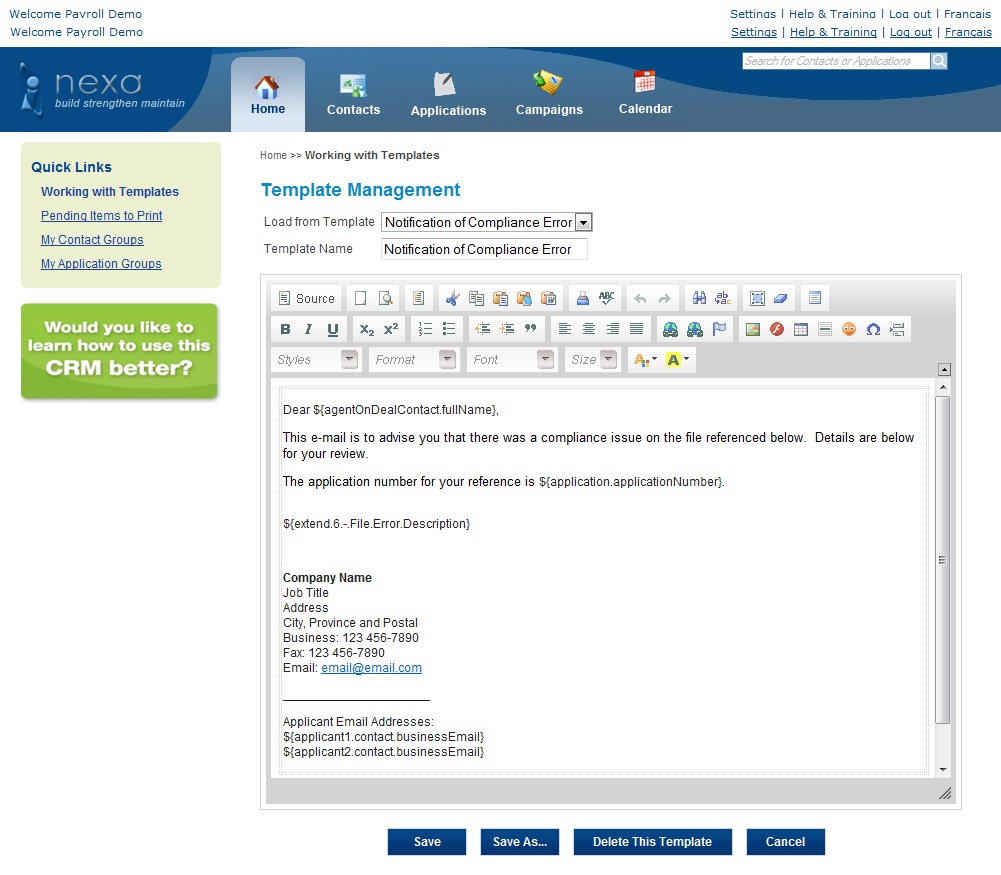Open Find with the binoculars icon
Viewport: 1001px width, 875px height.
click(x=699, y=298)
